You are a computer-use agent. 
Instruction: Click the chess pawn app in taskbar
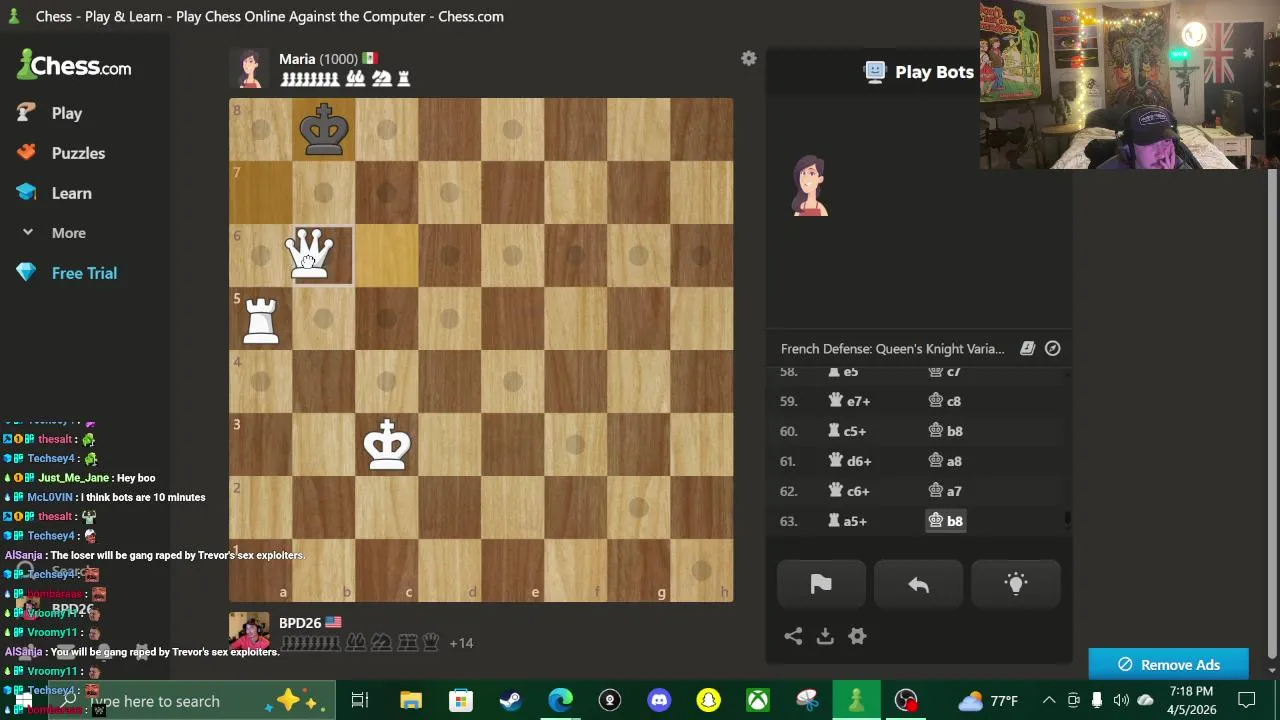click(x=856, y=700)
